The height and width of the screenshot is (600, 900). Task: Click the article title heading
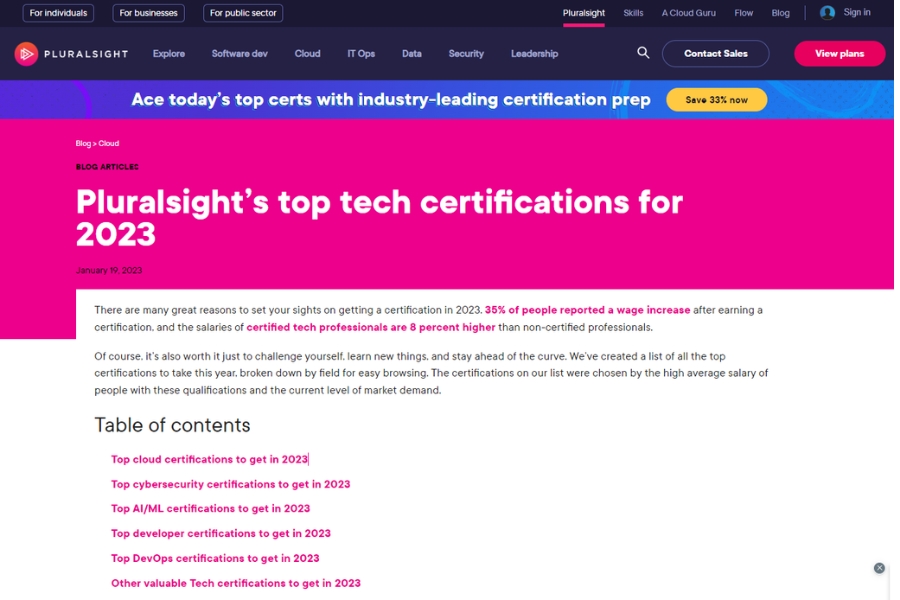tap(379, 218)
